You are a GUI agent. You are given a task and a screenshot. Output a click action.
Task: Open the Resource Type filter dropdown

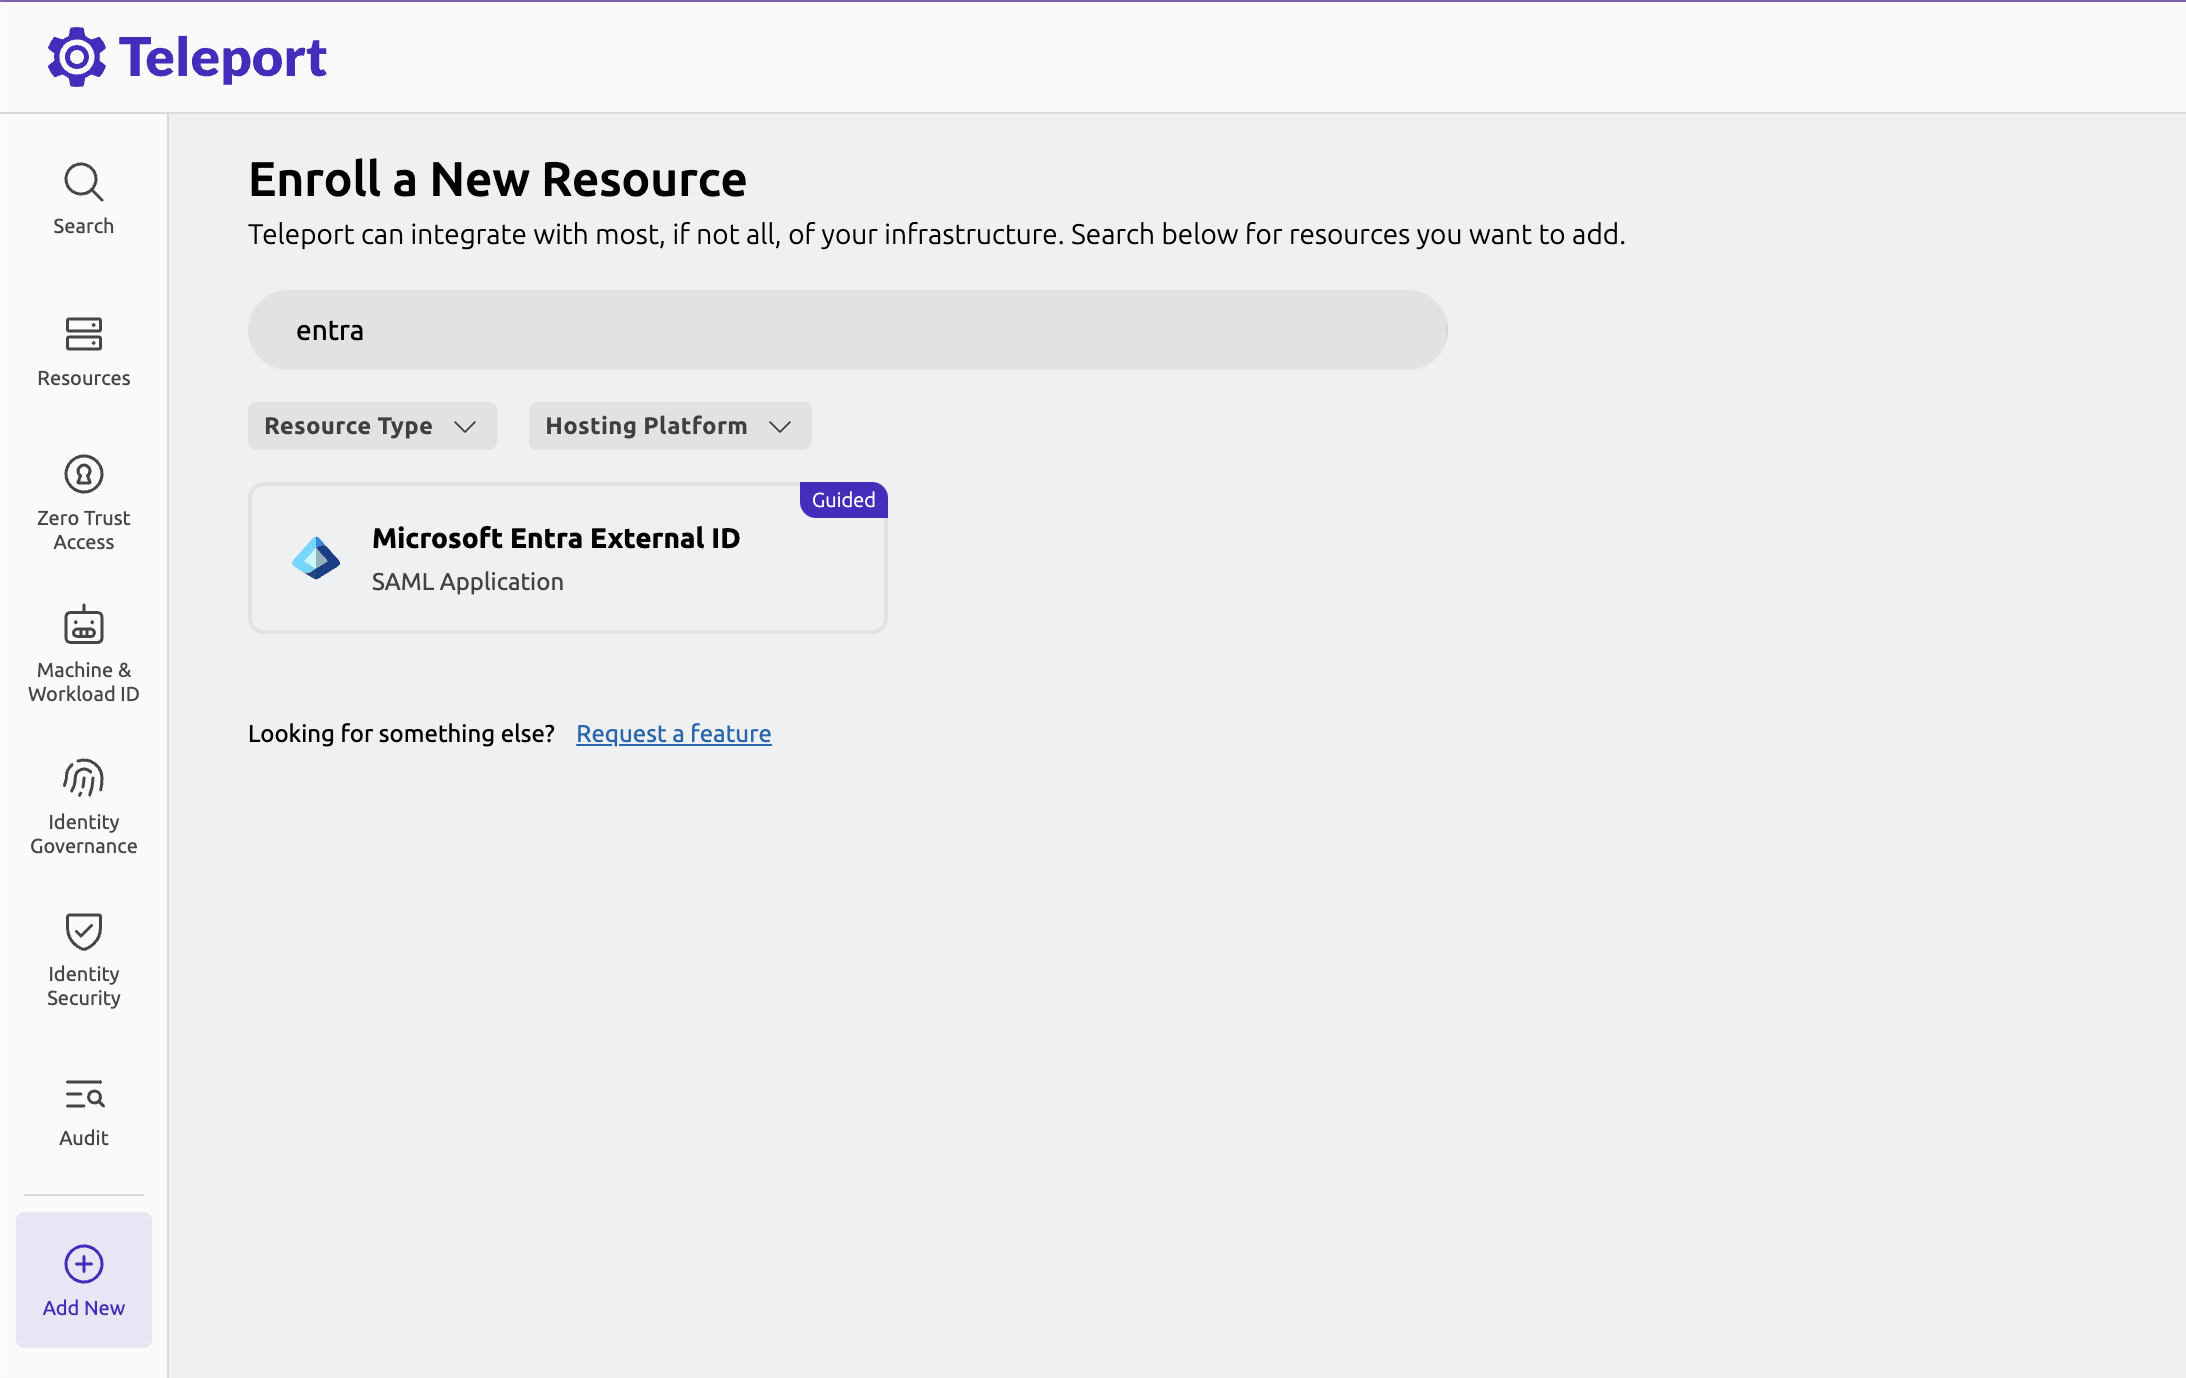(x=370, y=425)
